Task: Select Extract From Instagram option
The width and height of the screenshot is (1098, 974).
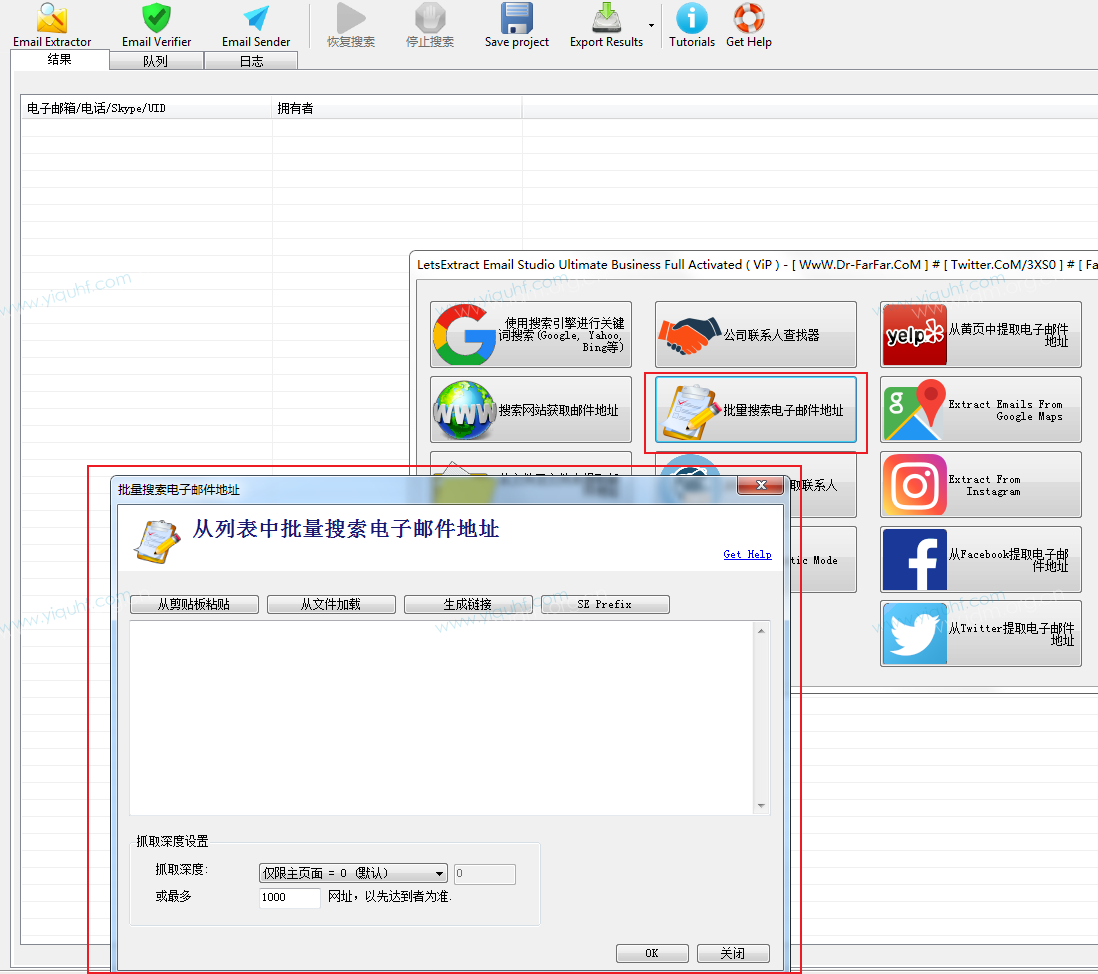Action: 980,485
